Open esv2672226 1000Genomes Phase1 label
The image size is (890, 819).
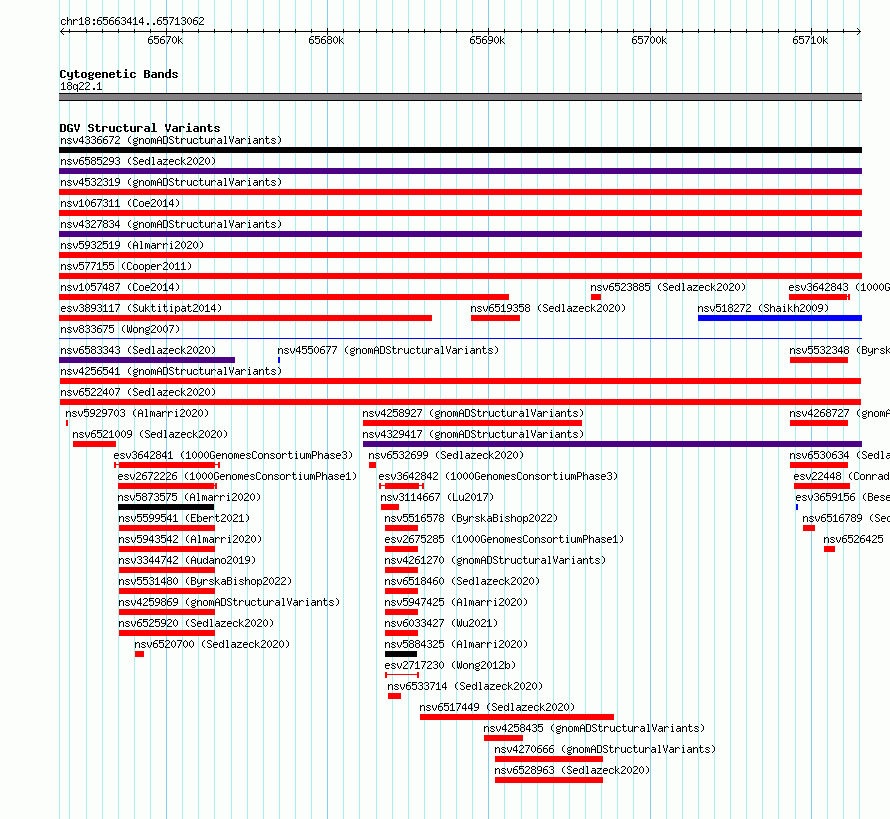(x=237, y=476)
